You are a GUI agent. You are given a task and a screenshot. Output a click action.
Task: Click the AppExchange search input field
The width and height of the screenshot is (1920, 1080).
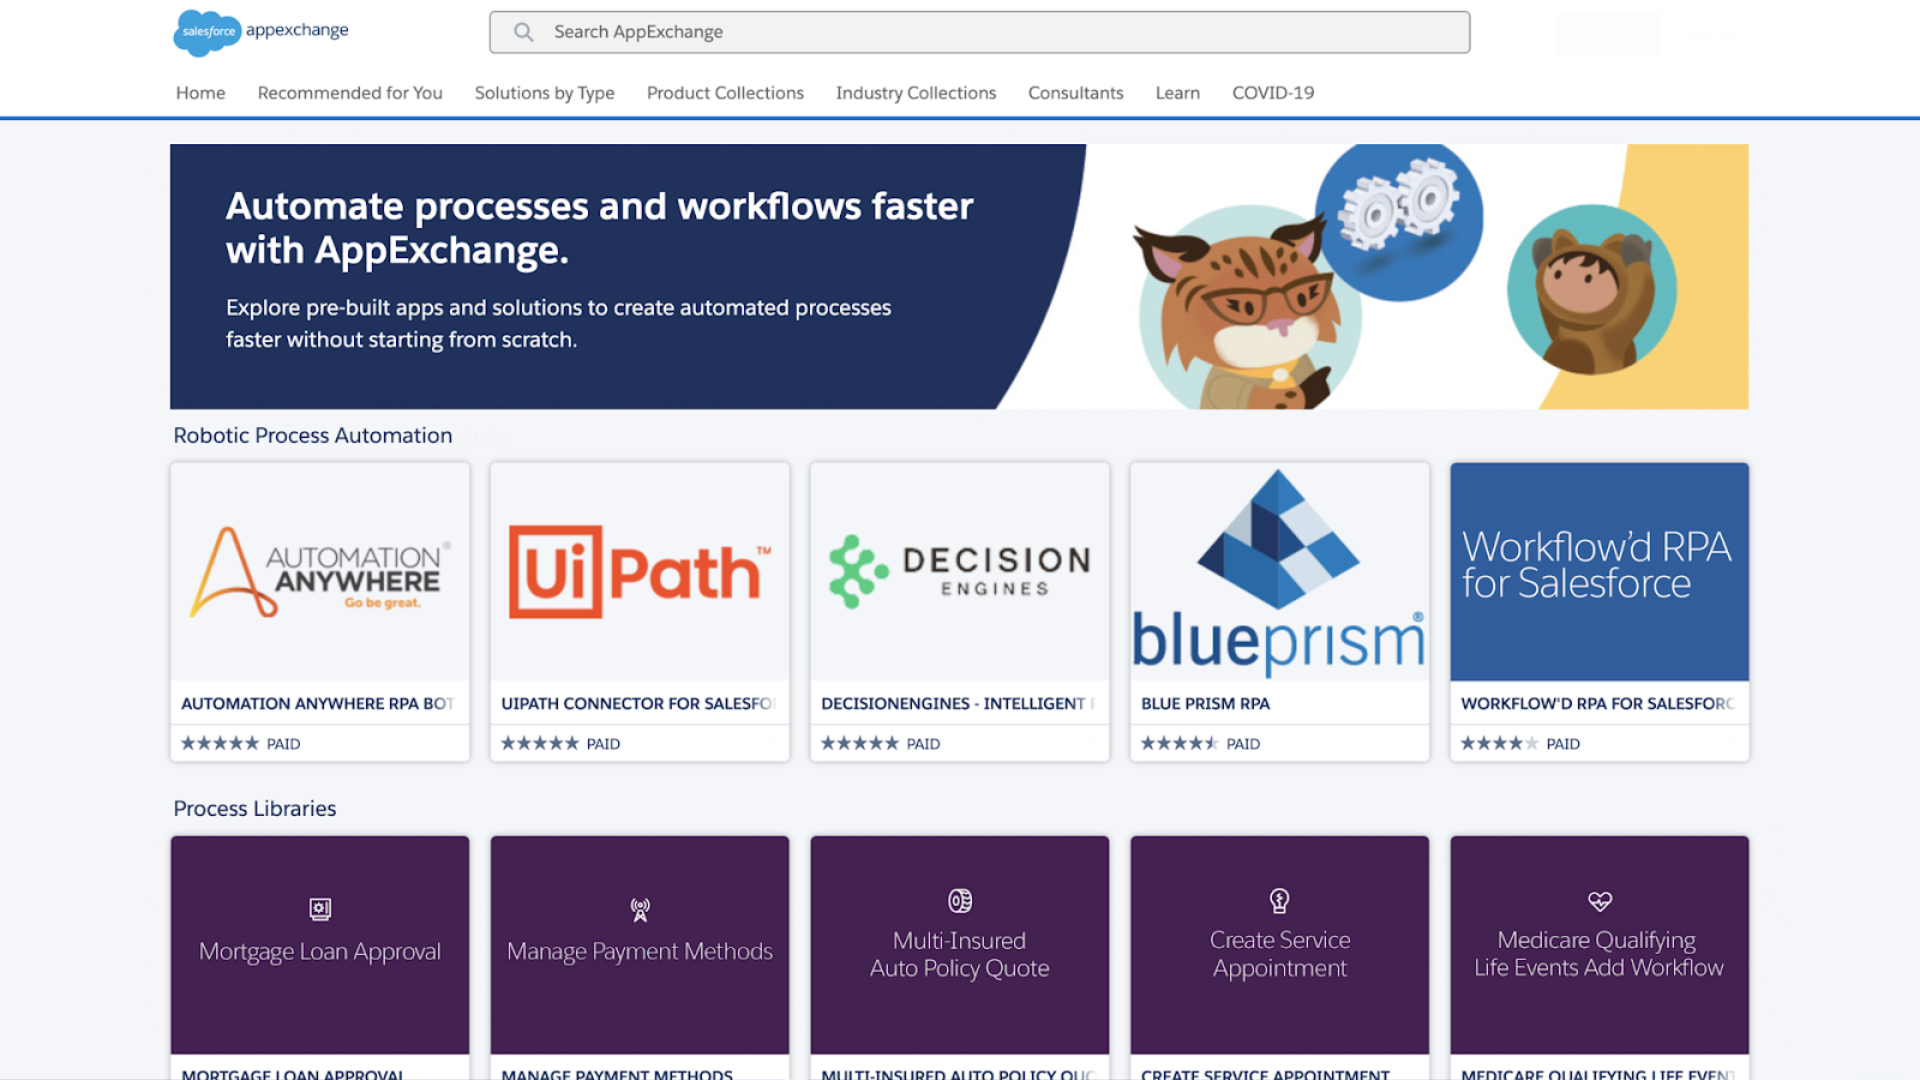(x=980, y=30)
